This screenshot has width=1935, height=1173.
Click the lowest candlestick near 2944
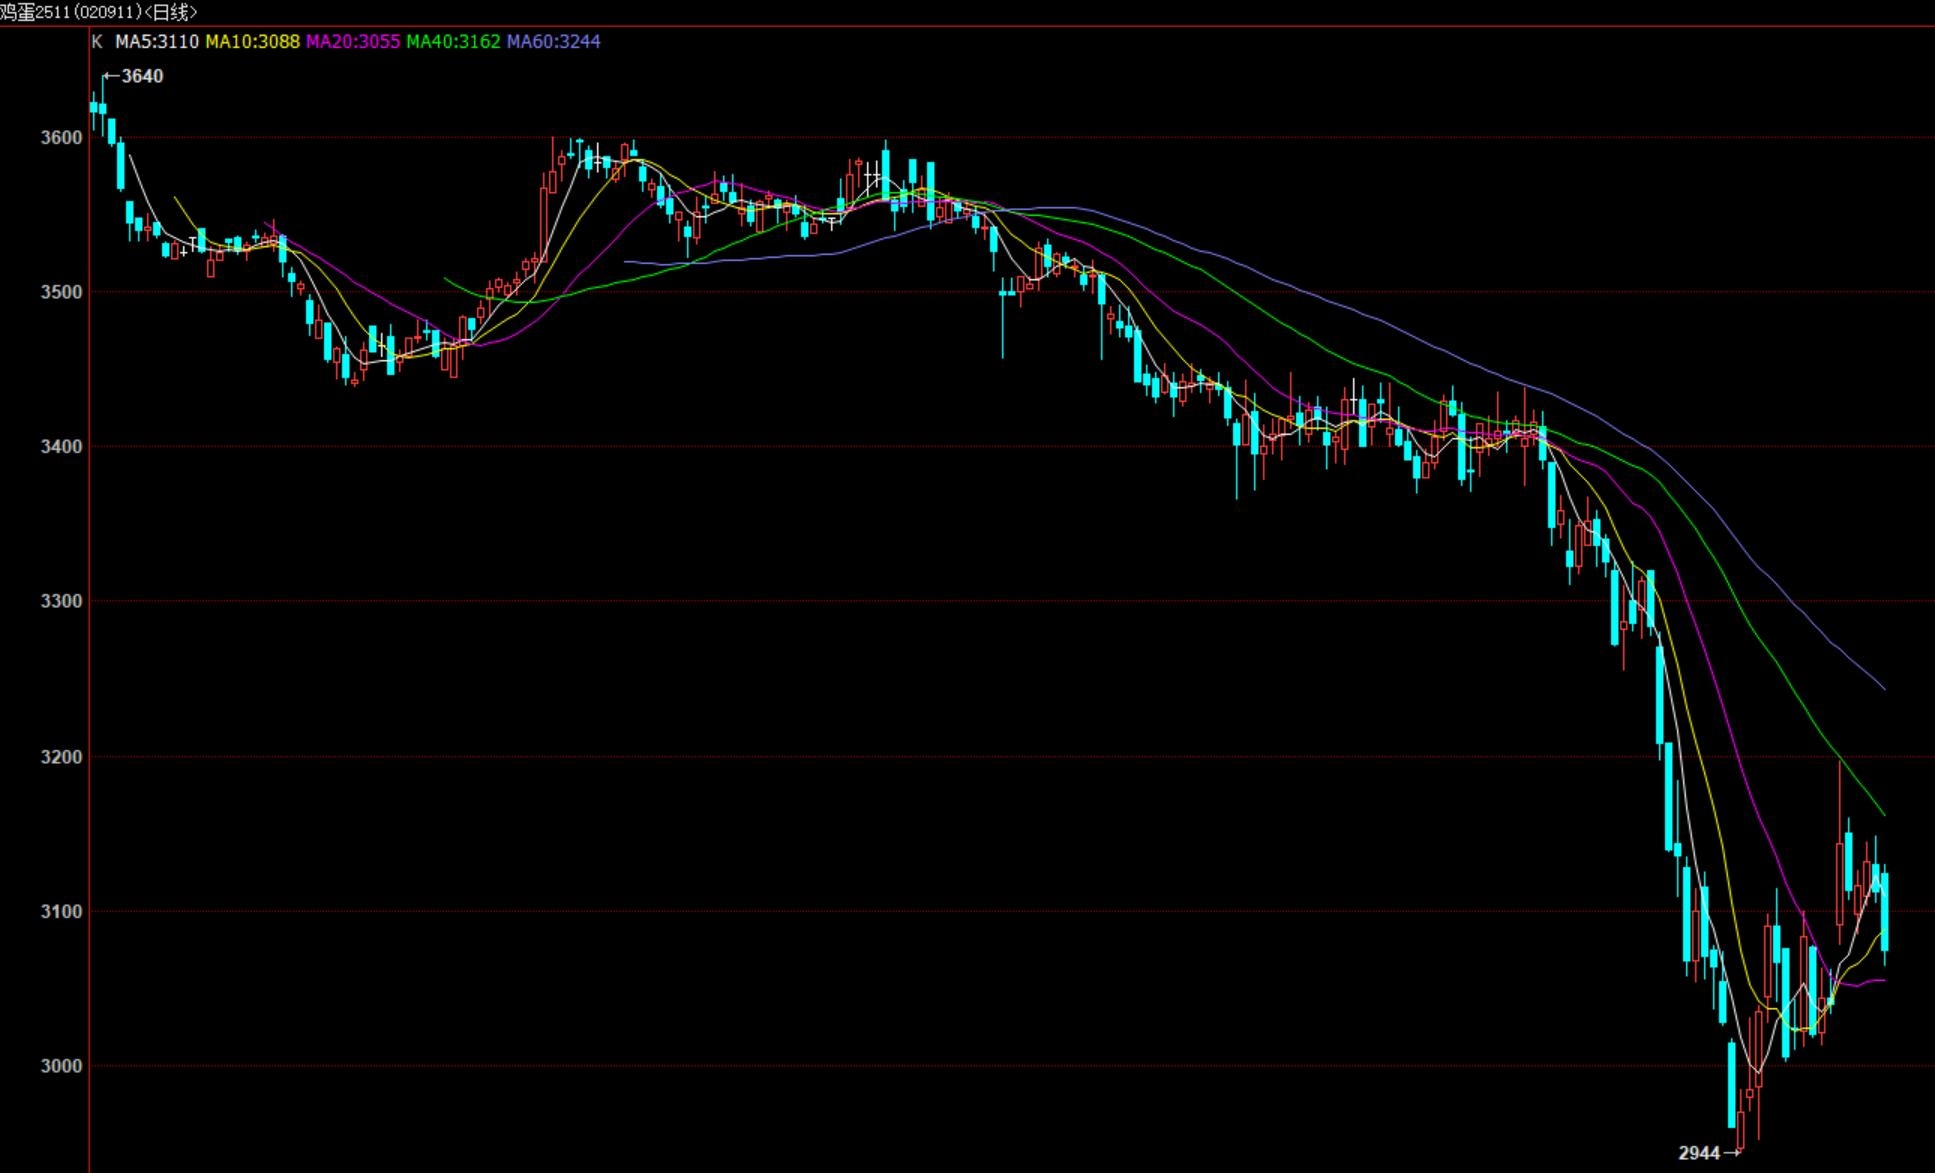(x=1741, y=1128)
